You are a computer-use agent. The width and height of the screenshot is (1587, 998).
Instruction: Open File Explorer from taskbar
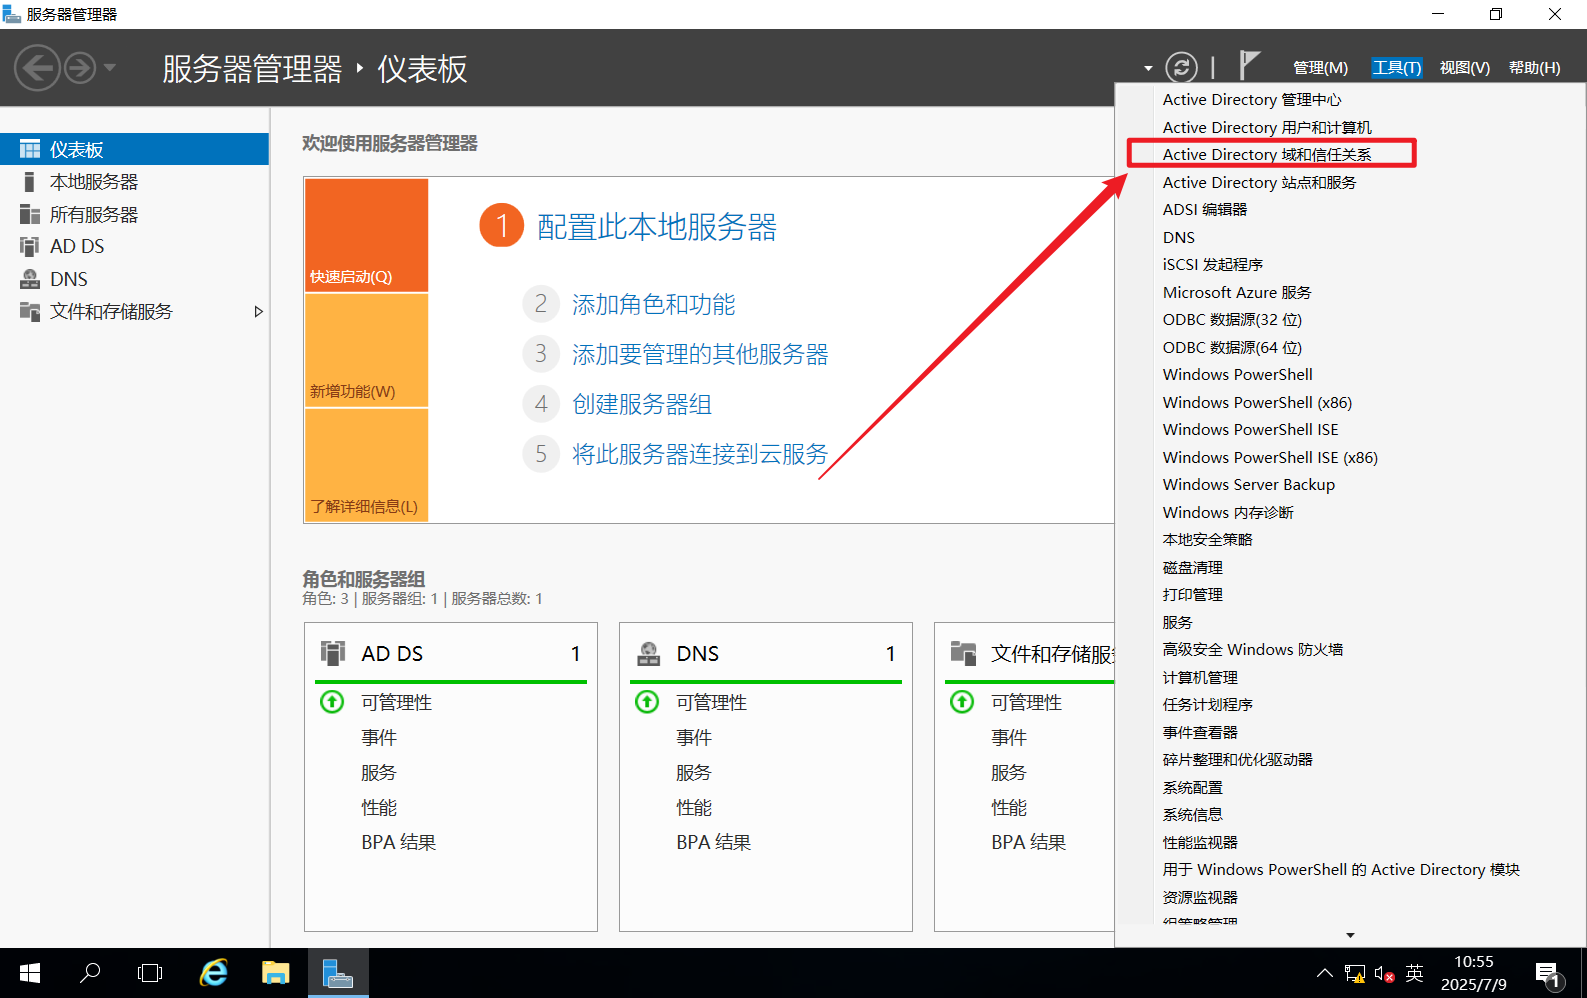(x=275, y=973)
